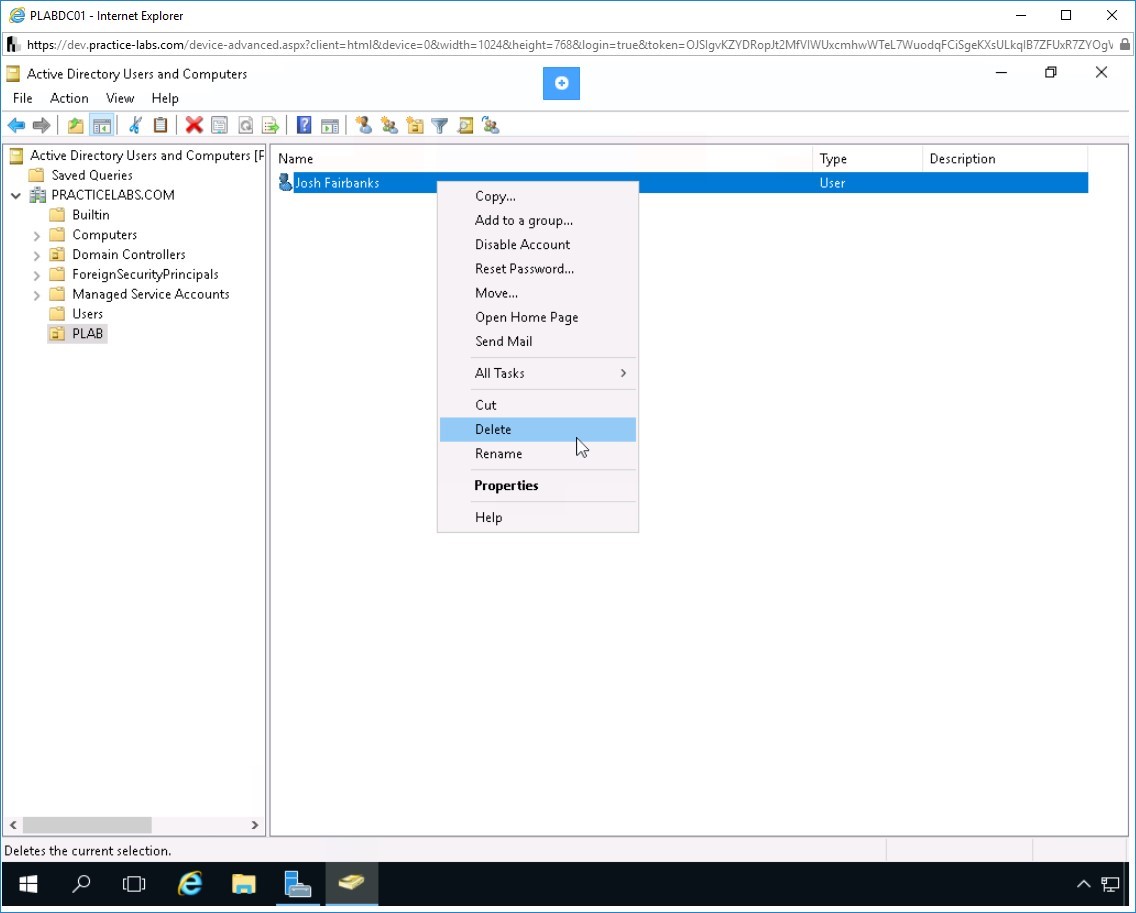Open the View menu
Viewport: 1136px width, 913px height.
point(120,98)
